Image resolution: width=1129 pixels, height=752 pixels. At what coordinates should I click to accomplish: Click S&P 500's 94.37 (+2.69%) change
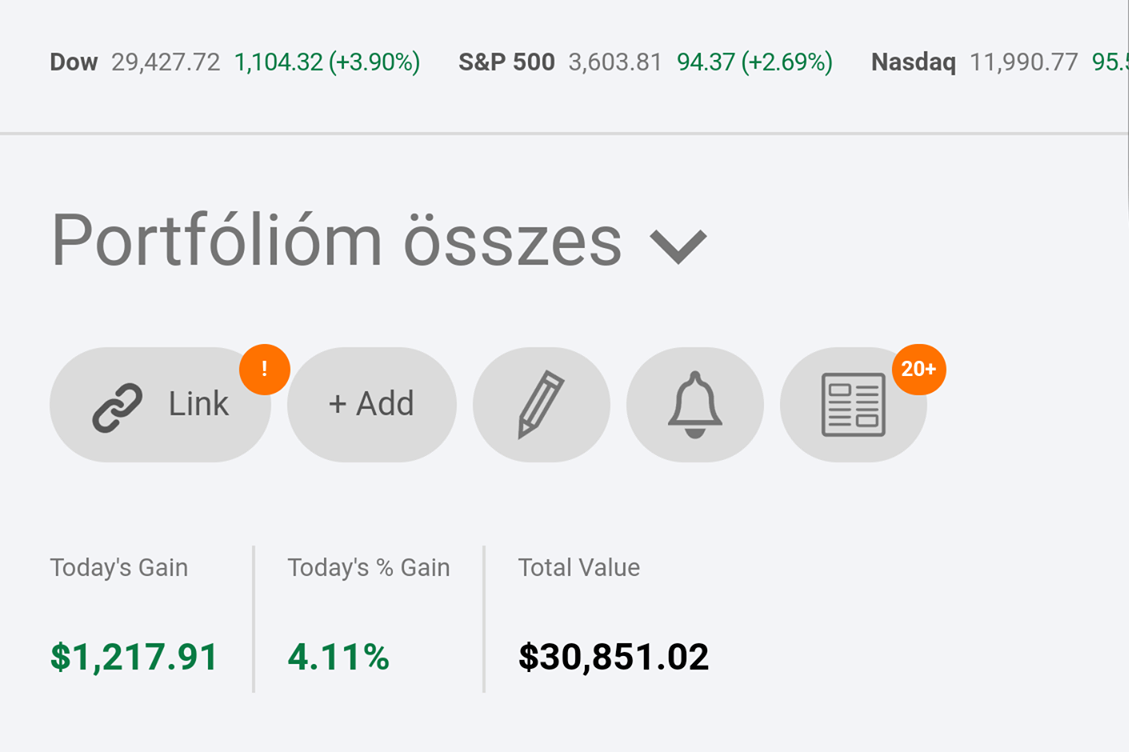754,63
